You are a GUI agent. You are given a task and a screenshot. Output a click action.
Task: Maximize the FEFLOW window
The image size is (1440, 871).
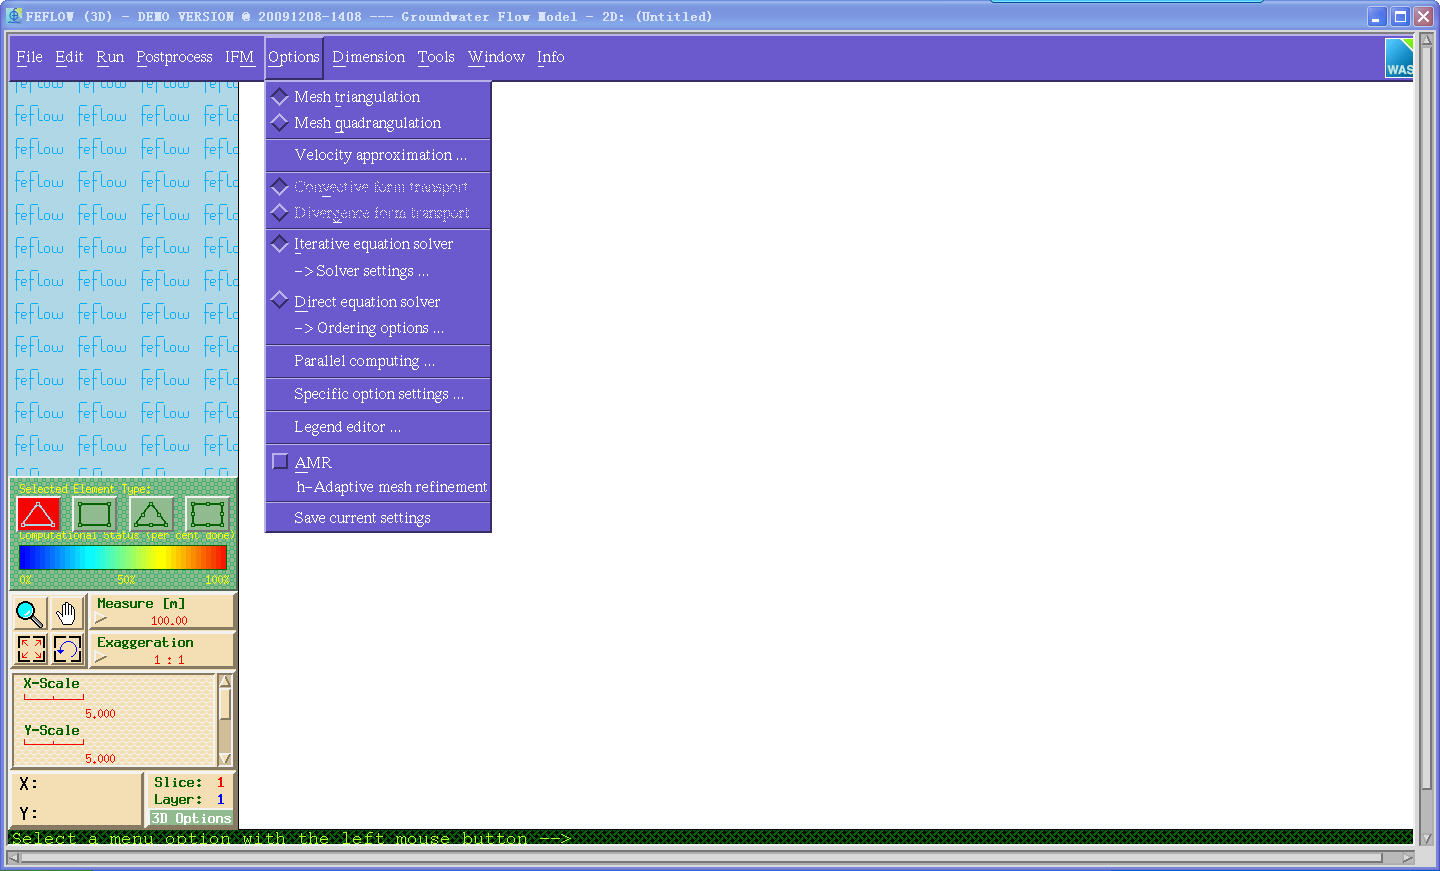pos(1400,16)
